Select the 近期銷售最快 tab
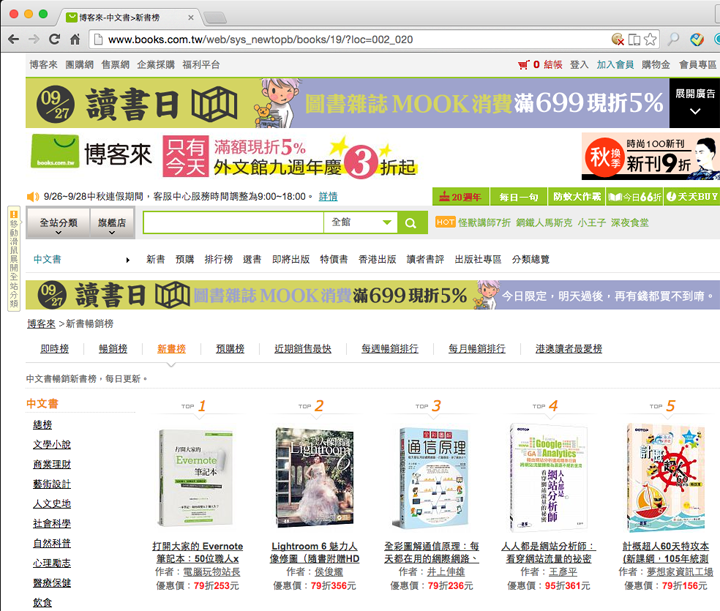The height and width of the screenshot is (611, 720). [x=303, y=349]
